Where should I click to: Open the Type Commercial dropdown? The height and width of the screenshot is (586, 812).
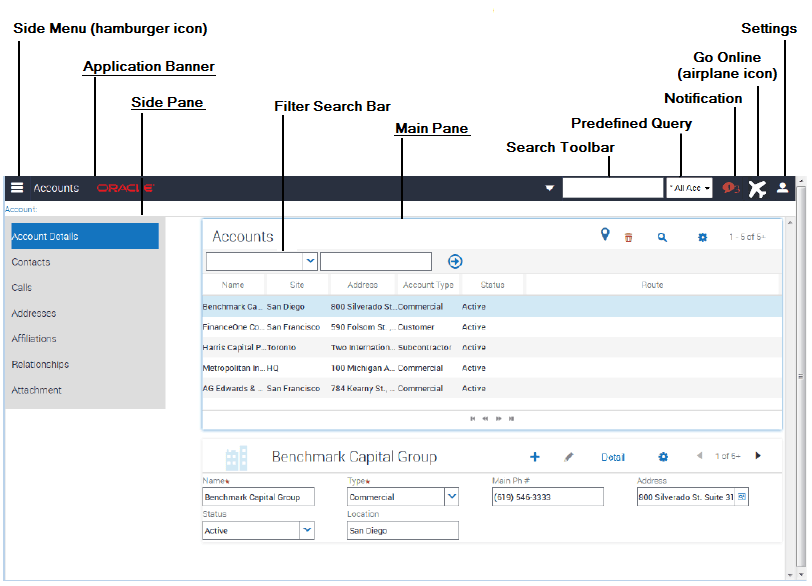(452, 496)
